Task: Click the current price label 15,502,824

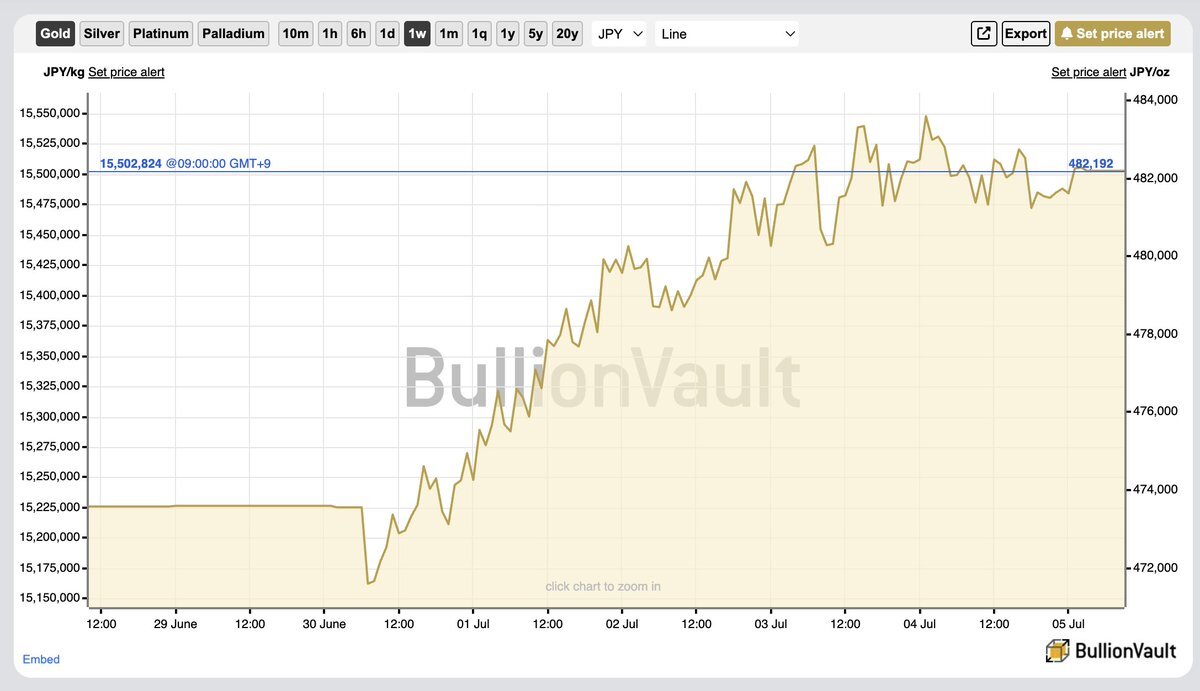Action: click(x=130, y=163)
